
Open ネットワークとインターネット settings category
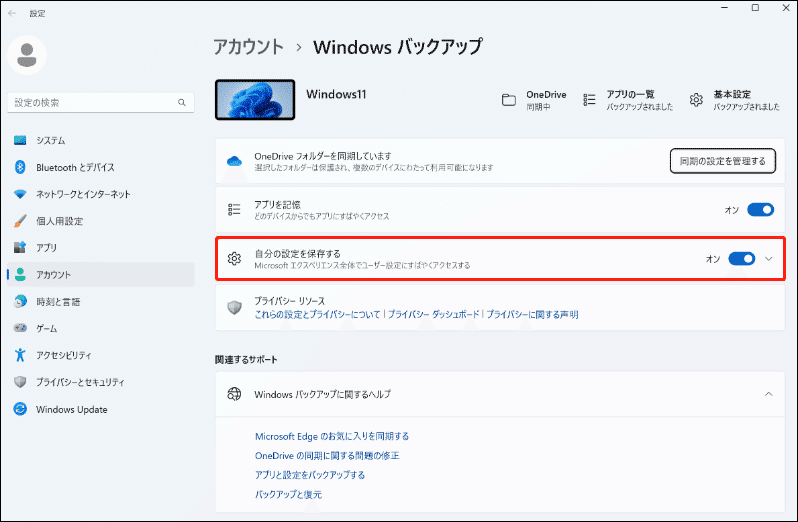coord(101,194)
